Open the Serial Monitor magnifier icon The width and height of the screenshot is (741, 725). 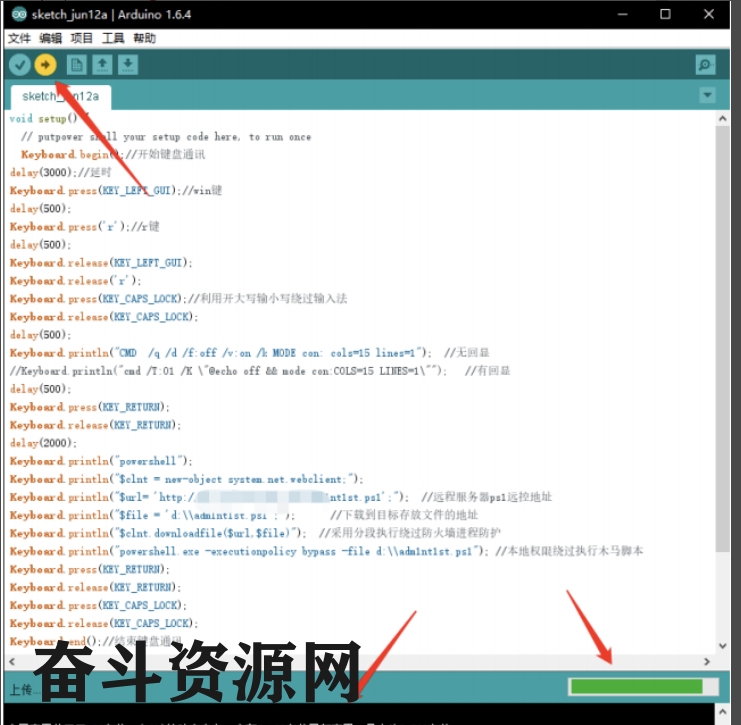click(x=705, y=65)
